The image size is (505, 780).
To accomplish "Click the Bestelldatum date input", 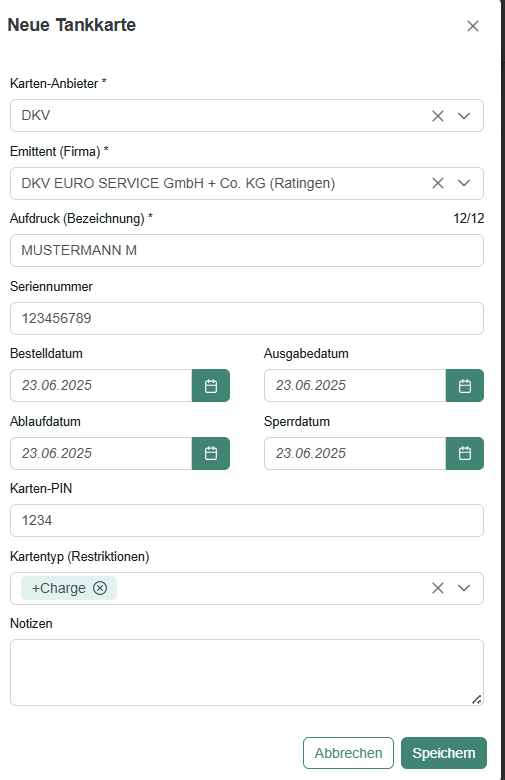I will 101,386.
